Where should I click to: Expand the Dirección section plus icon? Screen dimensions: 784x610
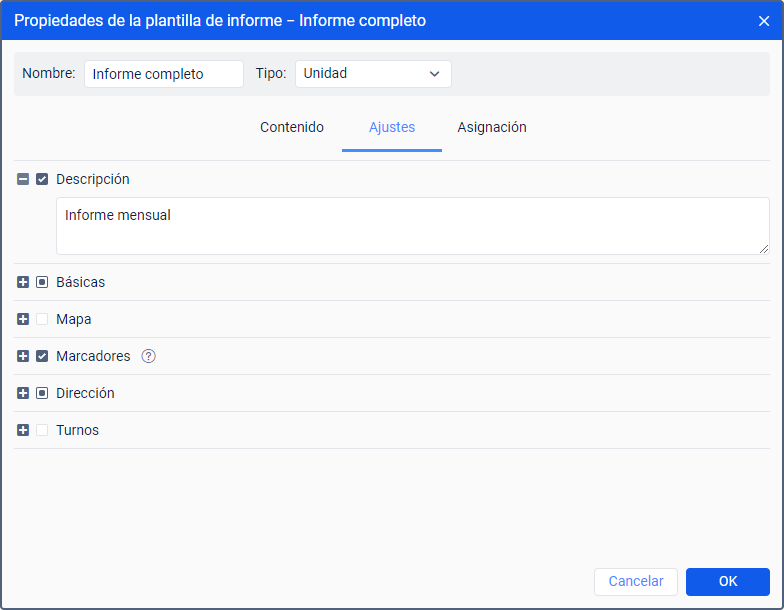[23, 393]
